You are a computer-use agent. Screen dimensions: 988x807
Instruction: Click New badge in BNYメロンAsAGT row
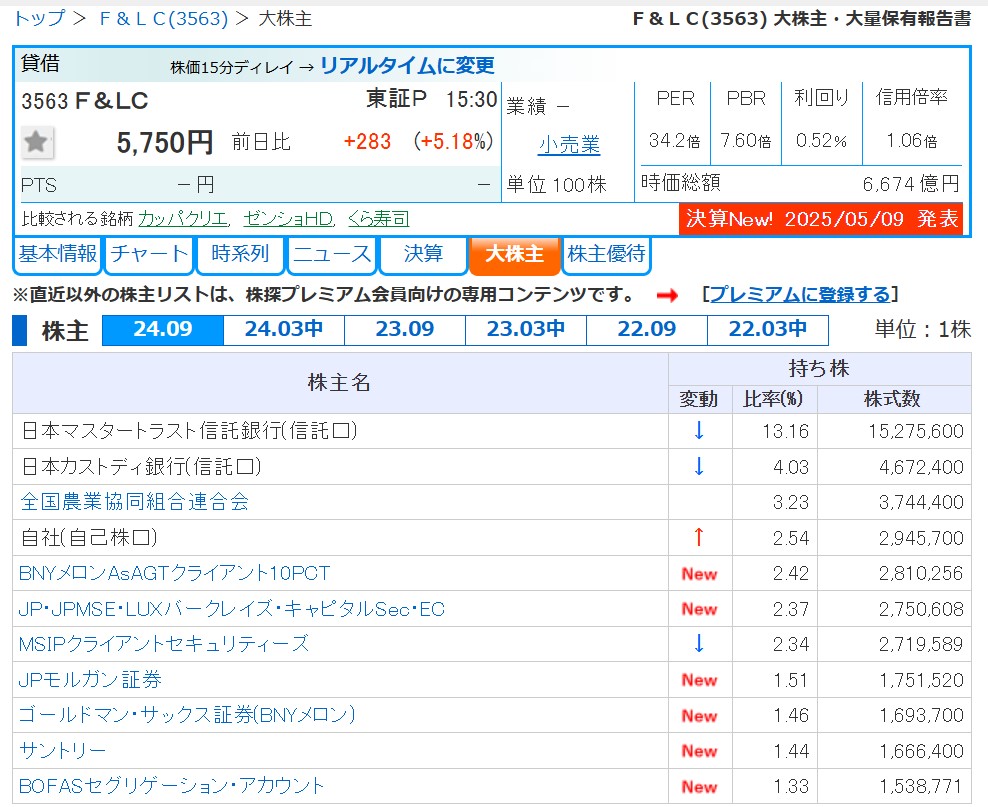point(699,574)
